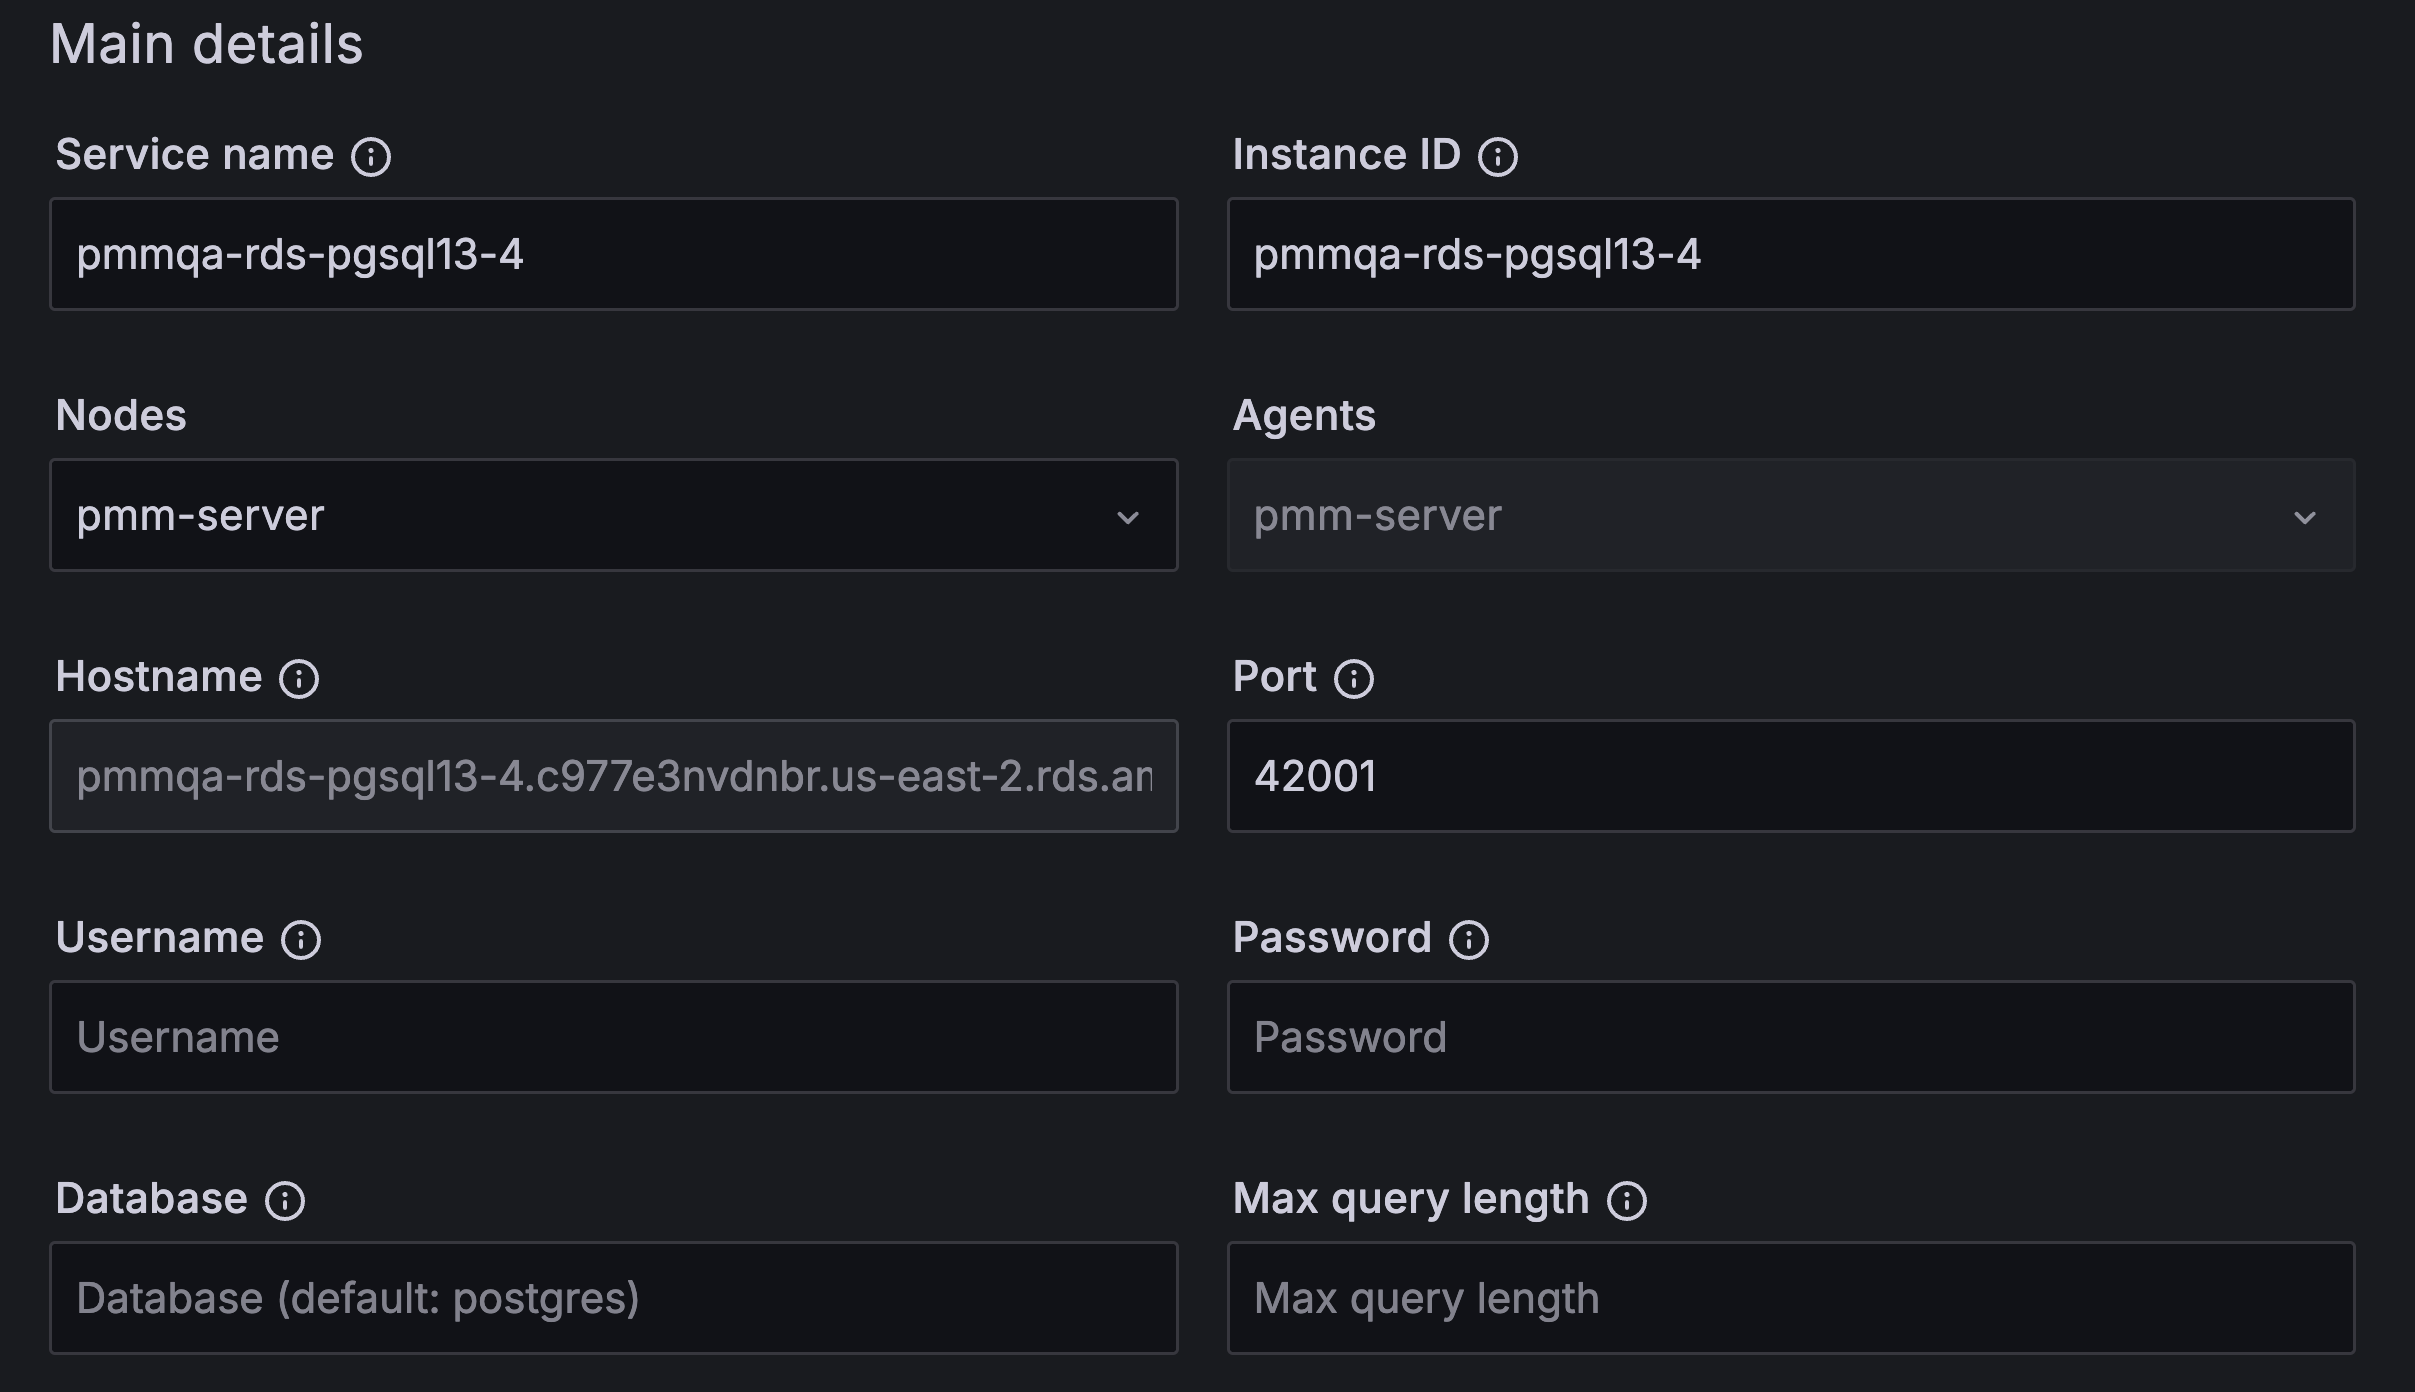Select the Database input field
This screenshot has width=2415, height=1392.
pos(613,1298)
